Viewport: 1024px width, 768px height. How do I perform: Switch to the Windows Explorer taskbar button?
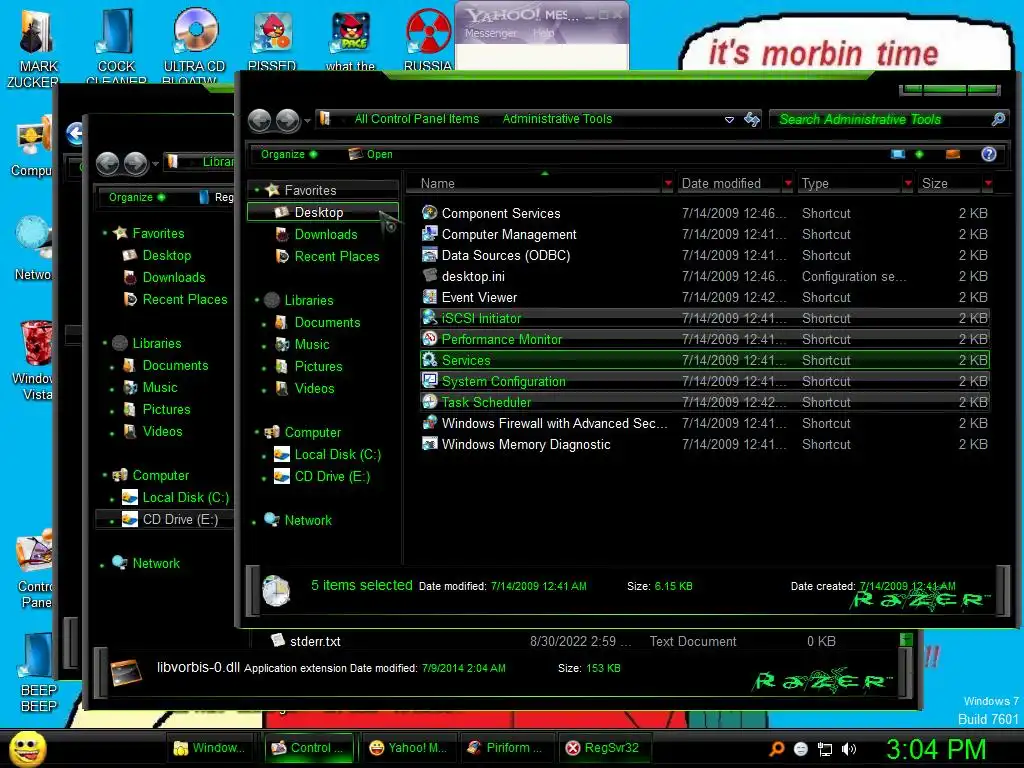pyautogui.click(x=210, y=748)
